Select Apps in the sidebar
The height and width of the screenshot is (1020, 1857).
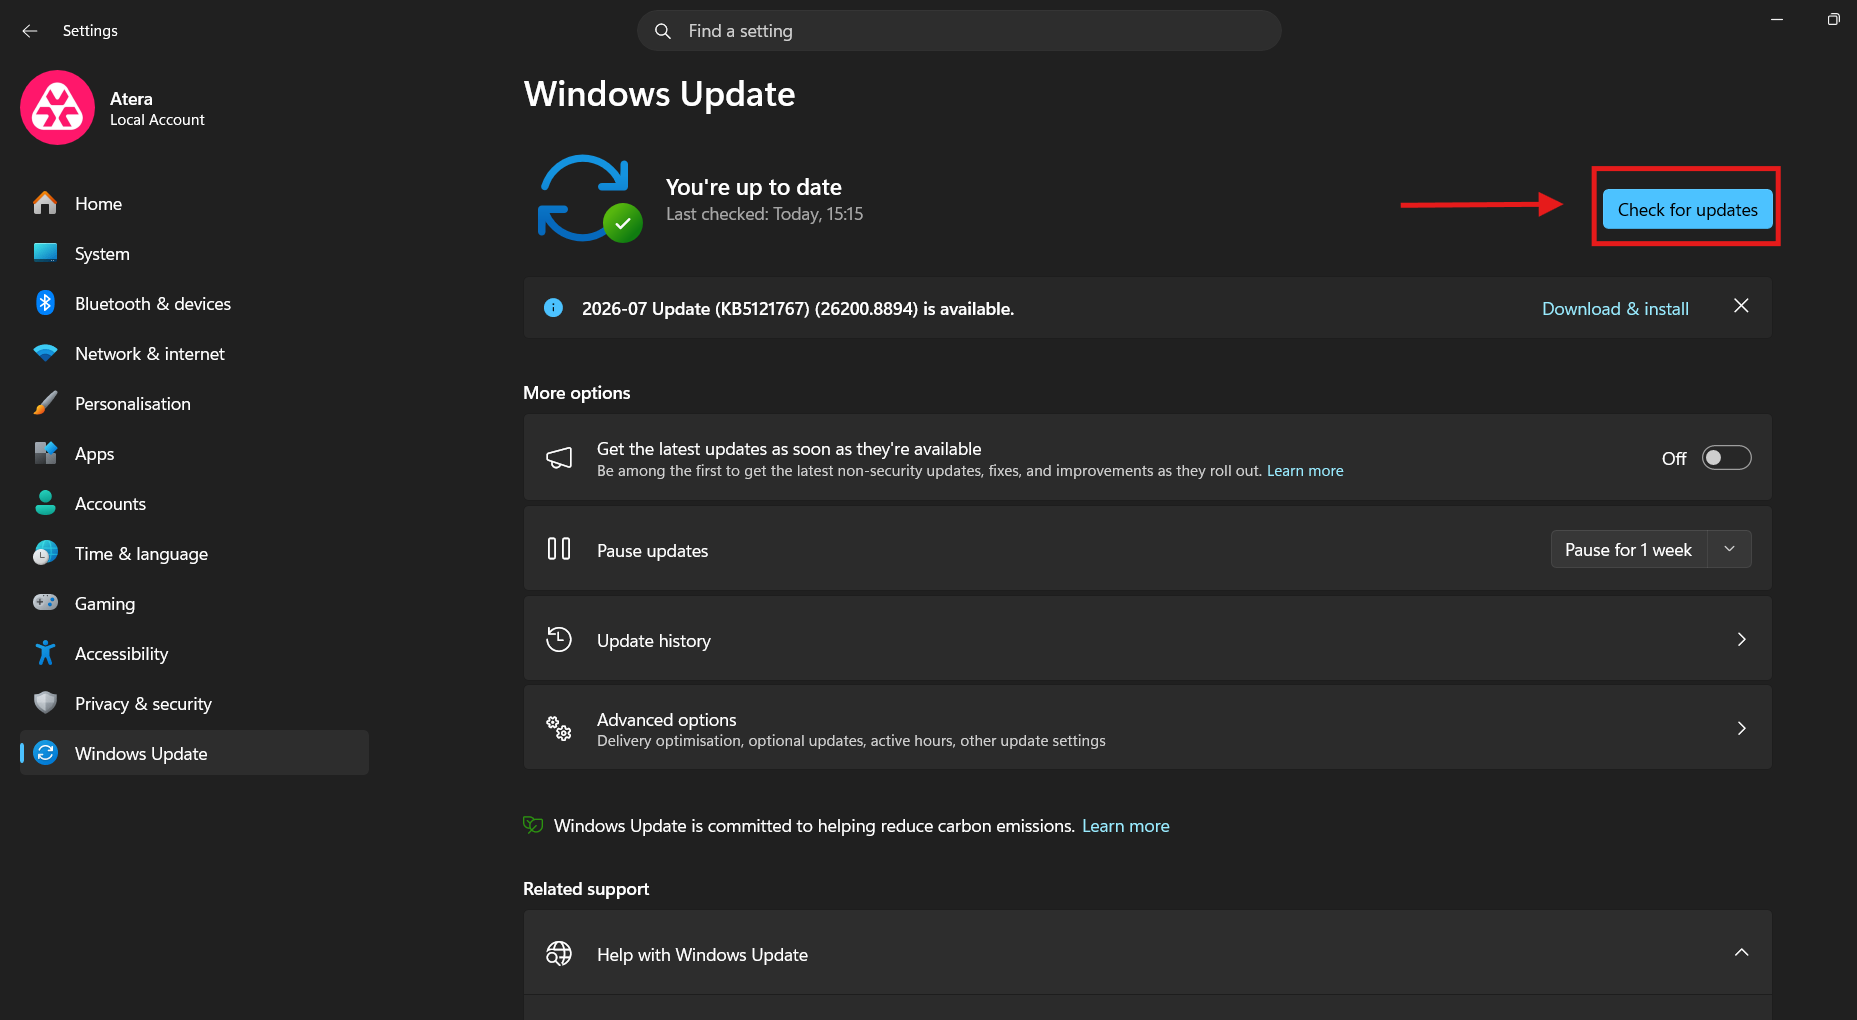click(x=194, y=453)
